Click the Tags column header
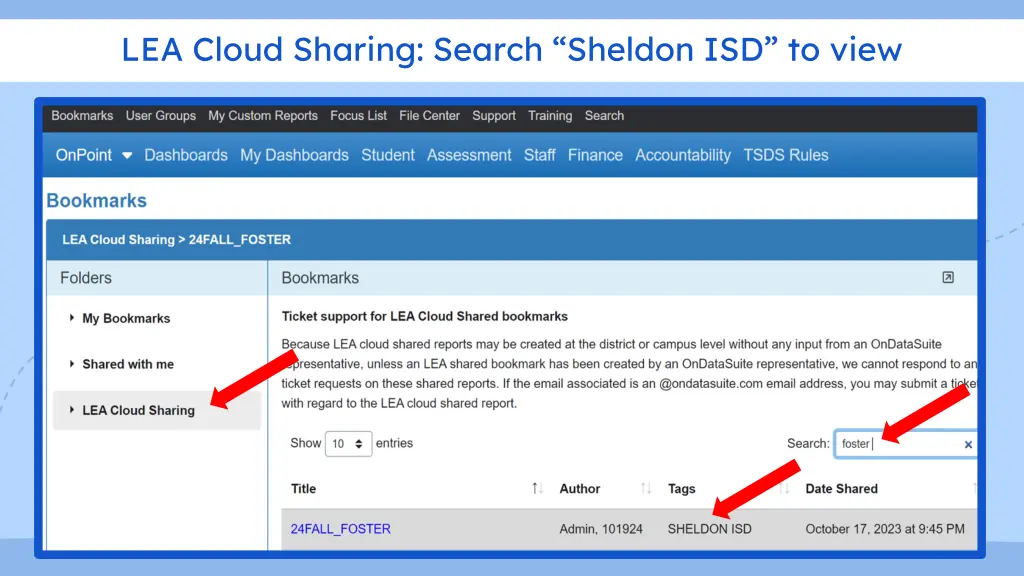 point(681,489)
